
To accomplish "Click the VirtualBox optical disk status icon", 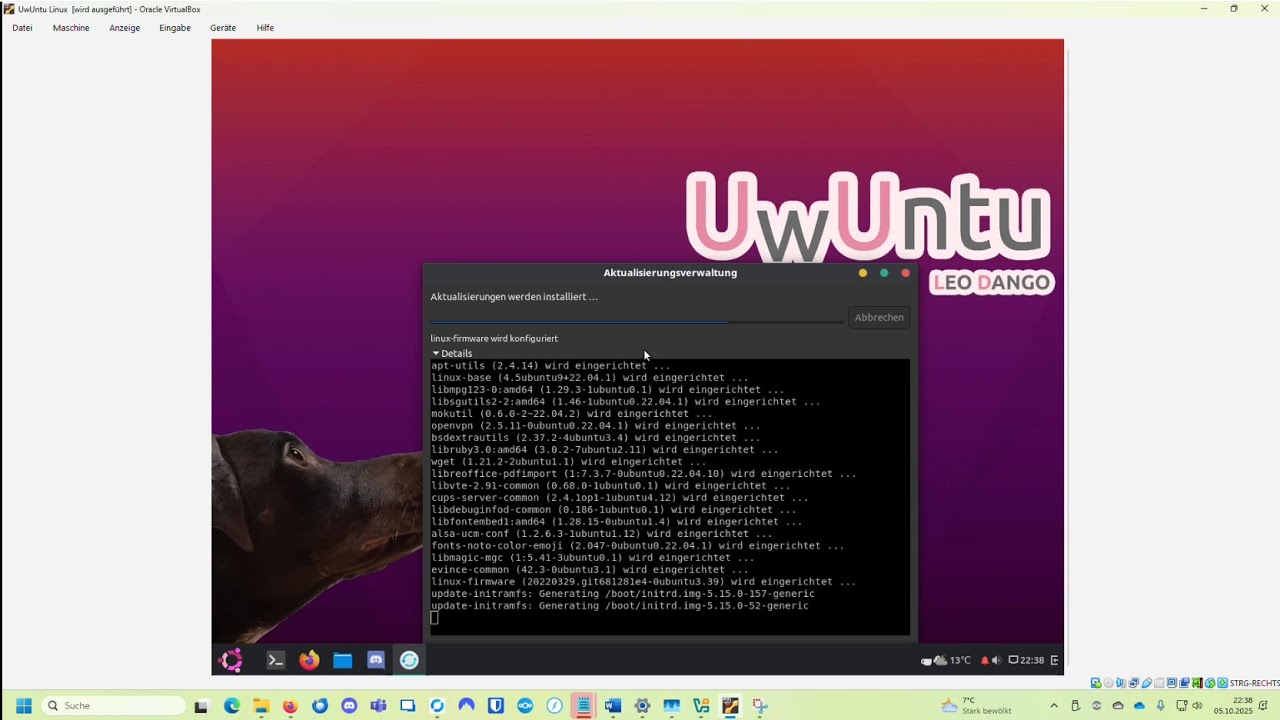I will [1108, 683].
